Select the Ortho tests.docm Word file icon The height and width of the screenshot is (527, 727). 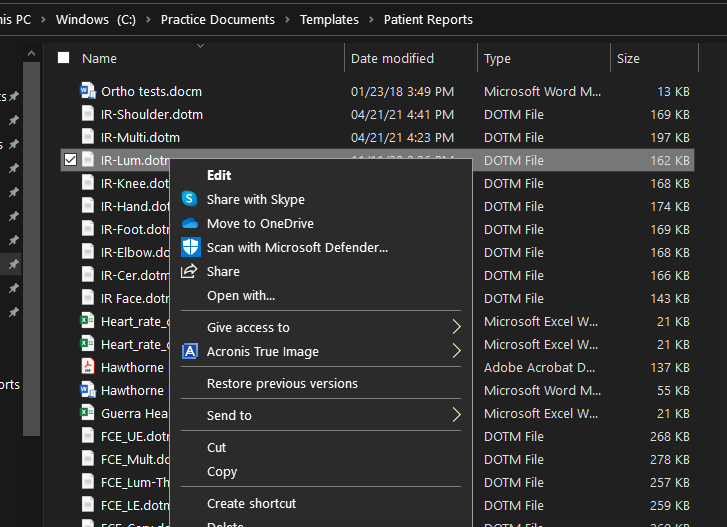[88, 90]
